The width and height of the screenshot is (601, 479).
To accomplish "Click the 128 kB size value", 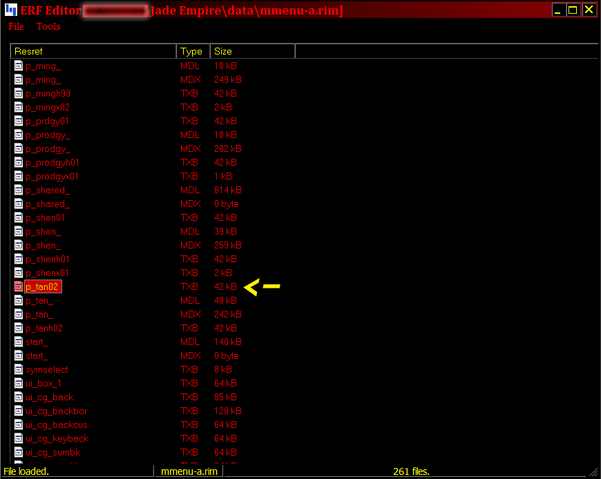I will (228, 411).
